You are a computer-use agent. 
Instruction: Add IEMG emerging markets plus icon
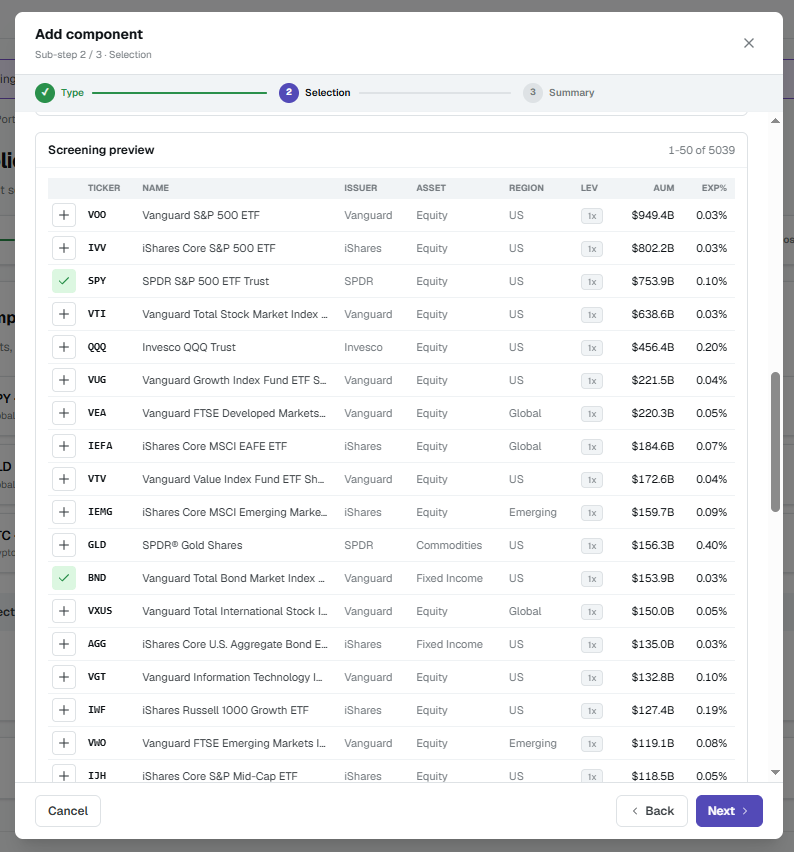point(64,512)
